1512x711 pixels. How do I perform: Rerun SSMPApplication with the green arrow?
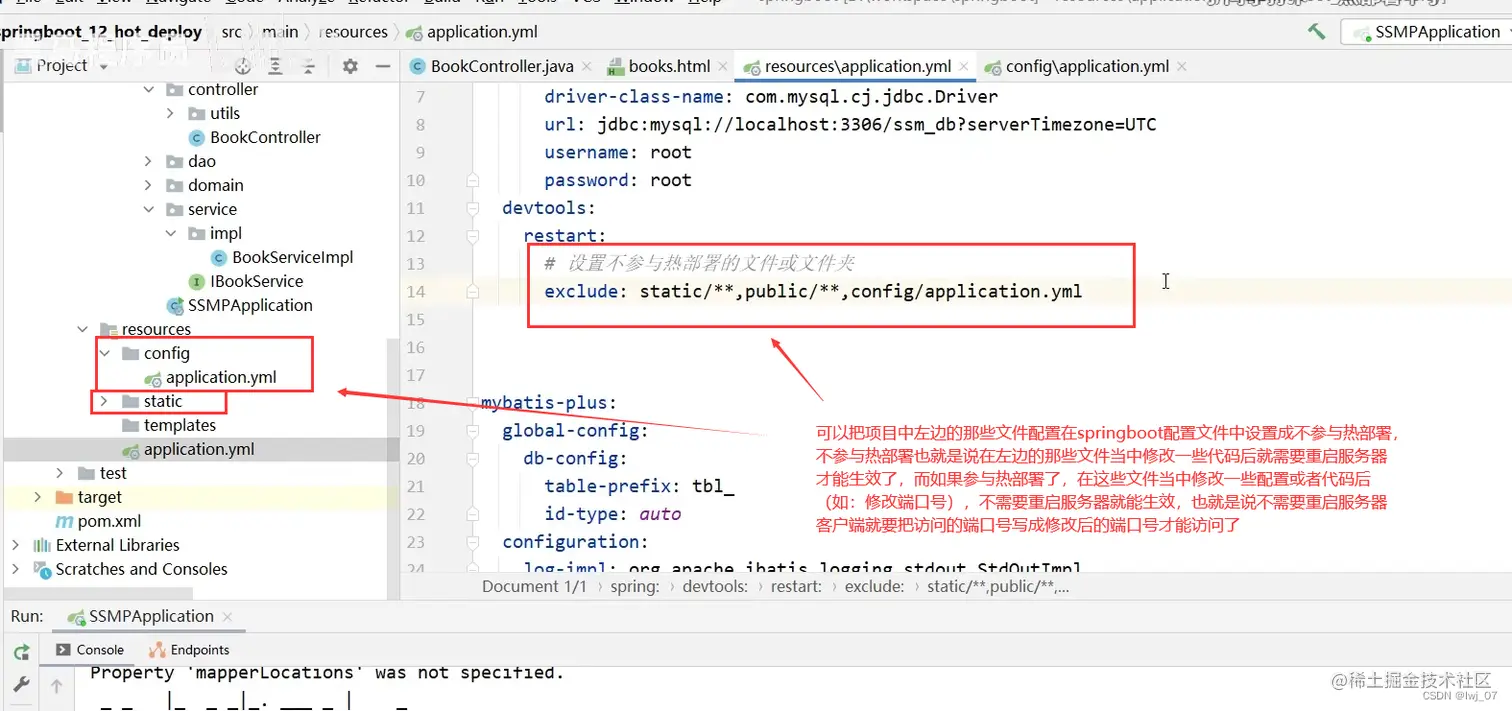click(21, 652)
